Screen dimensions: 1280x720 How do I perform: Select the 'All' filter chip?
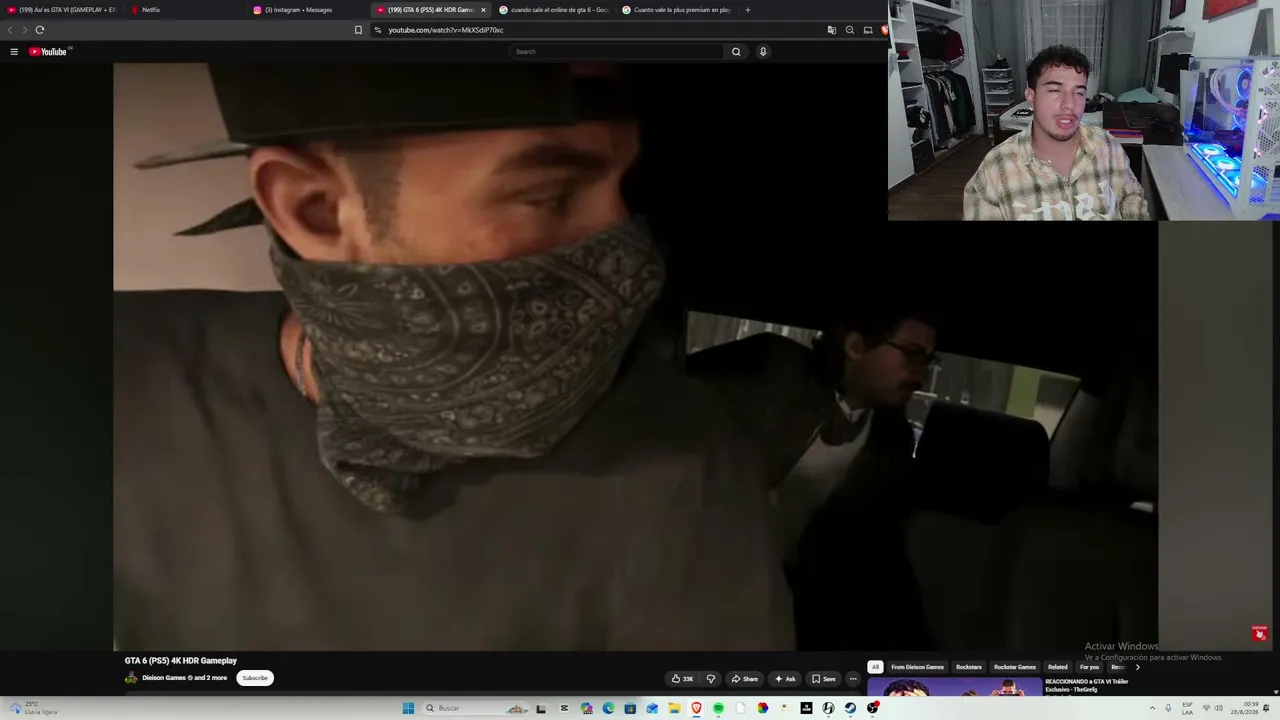(875, 667)
